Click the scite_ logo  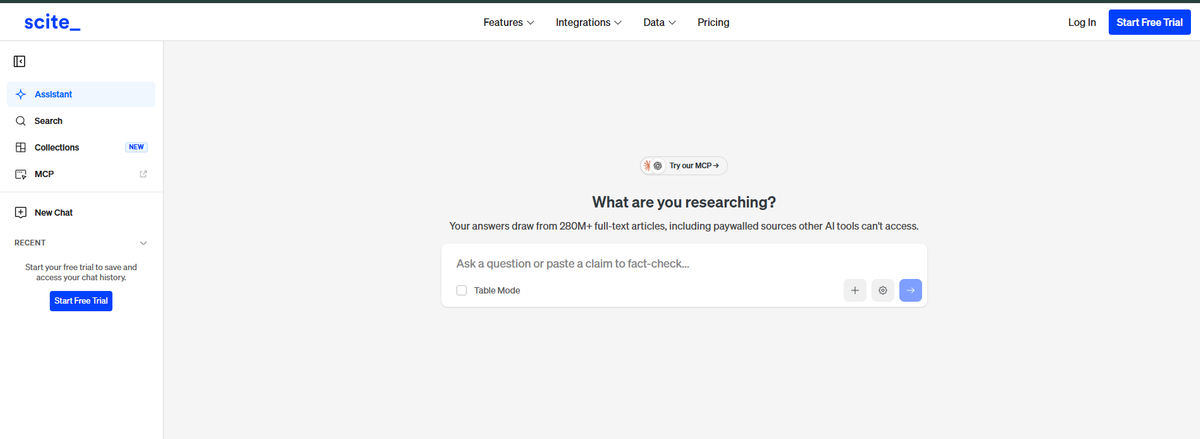51,21
